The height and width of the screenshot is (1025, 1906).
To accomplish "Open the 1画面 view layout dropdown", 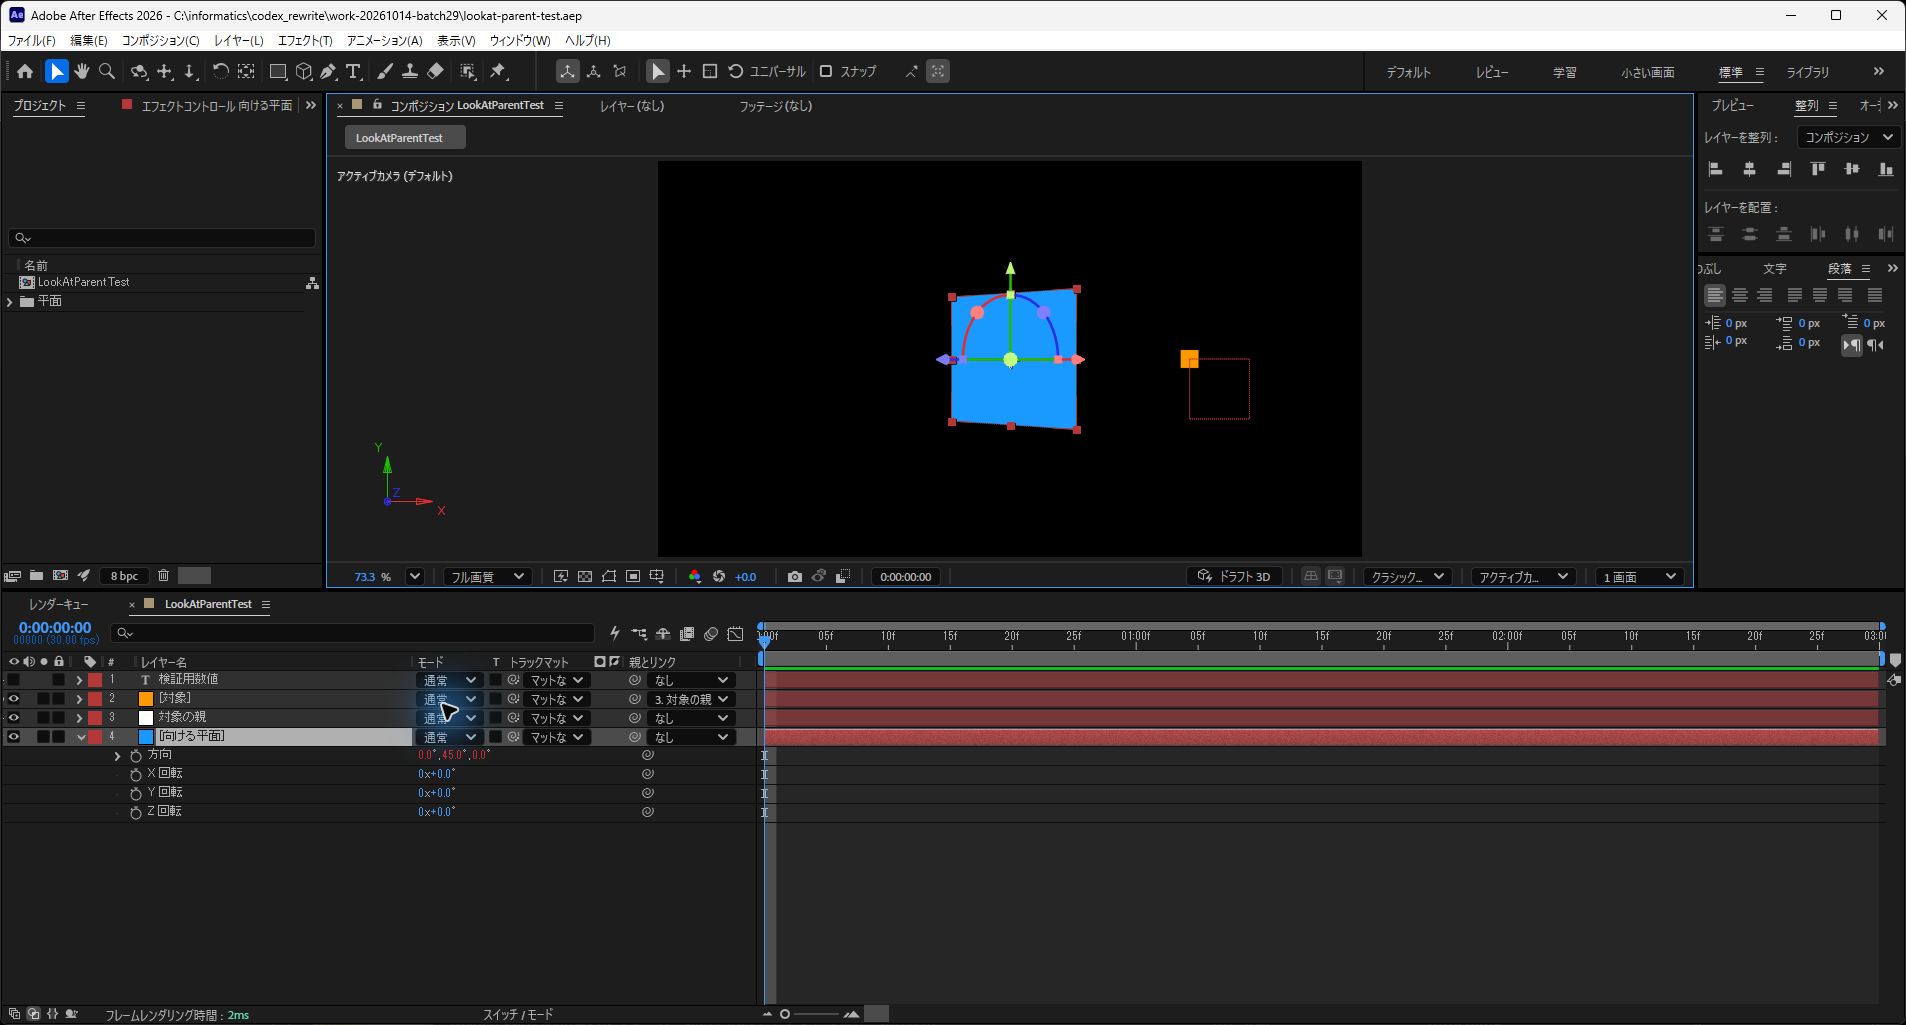I will pyautogui.click(x=1640, y=576).
